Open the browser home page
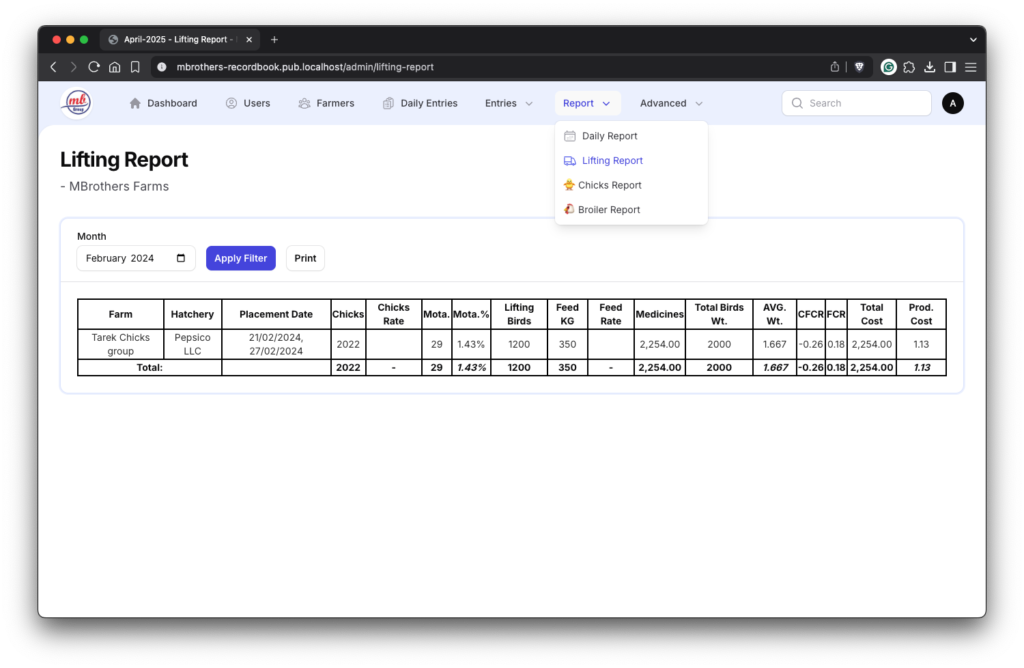The height and width of the screenshot is (668, 1024). click(x=114, y=67)
